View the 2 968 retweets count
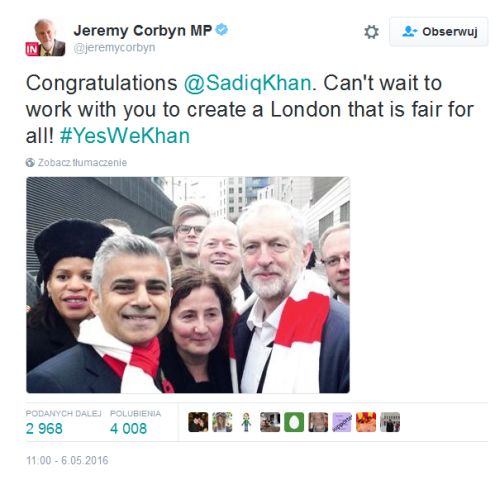Viewport: 500px width, 480px height. click(44, 429)
